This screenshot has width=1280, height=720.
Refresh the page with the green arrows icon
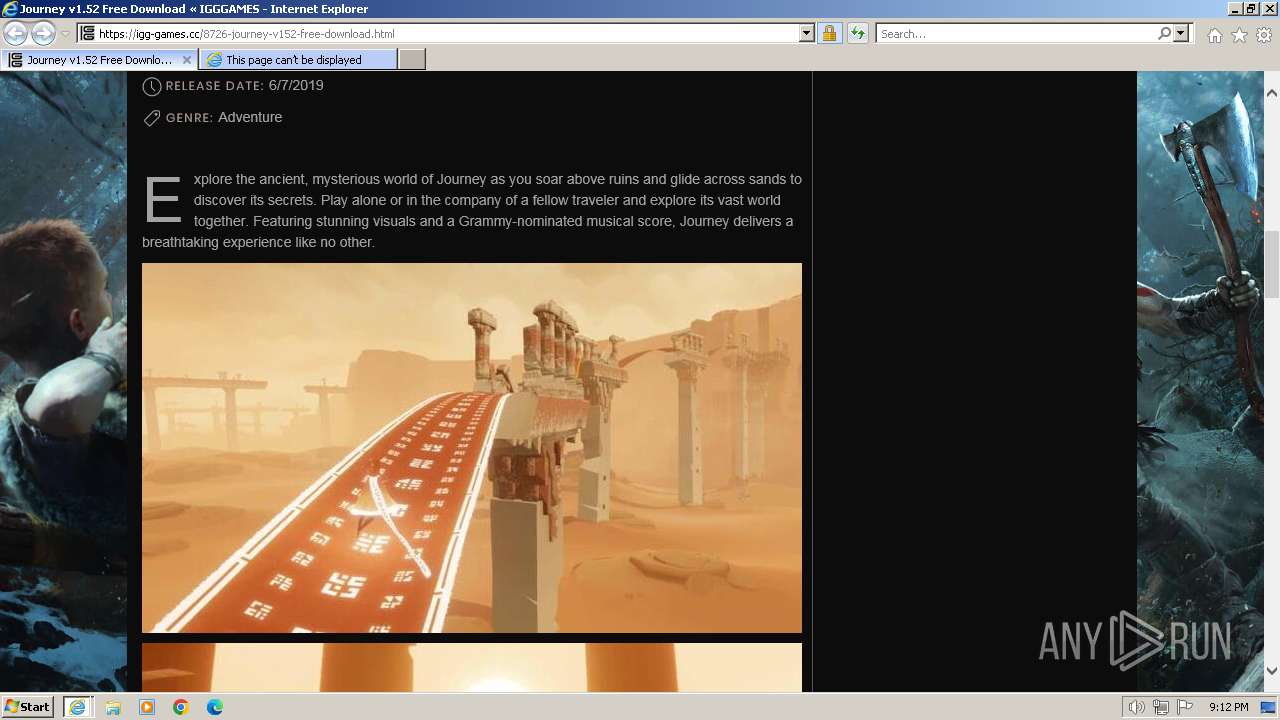tap(857, 34)
